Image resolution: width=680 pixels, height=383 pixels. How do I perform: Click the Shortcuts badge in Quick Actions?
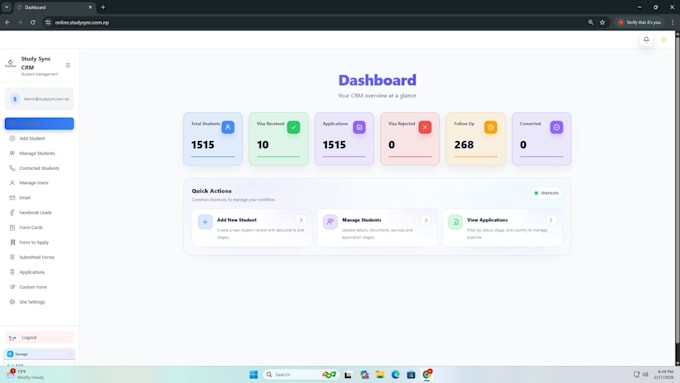[x=546, y=193]
